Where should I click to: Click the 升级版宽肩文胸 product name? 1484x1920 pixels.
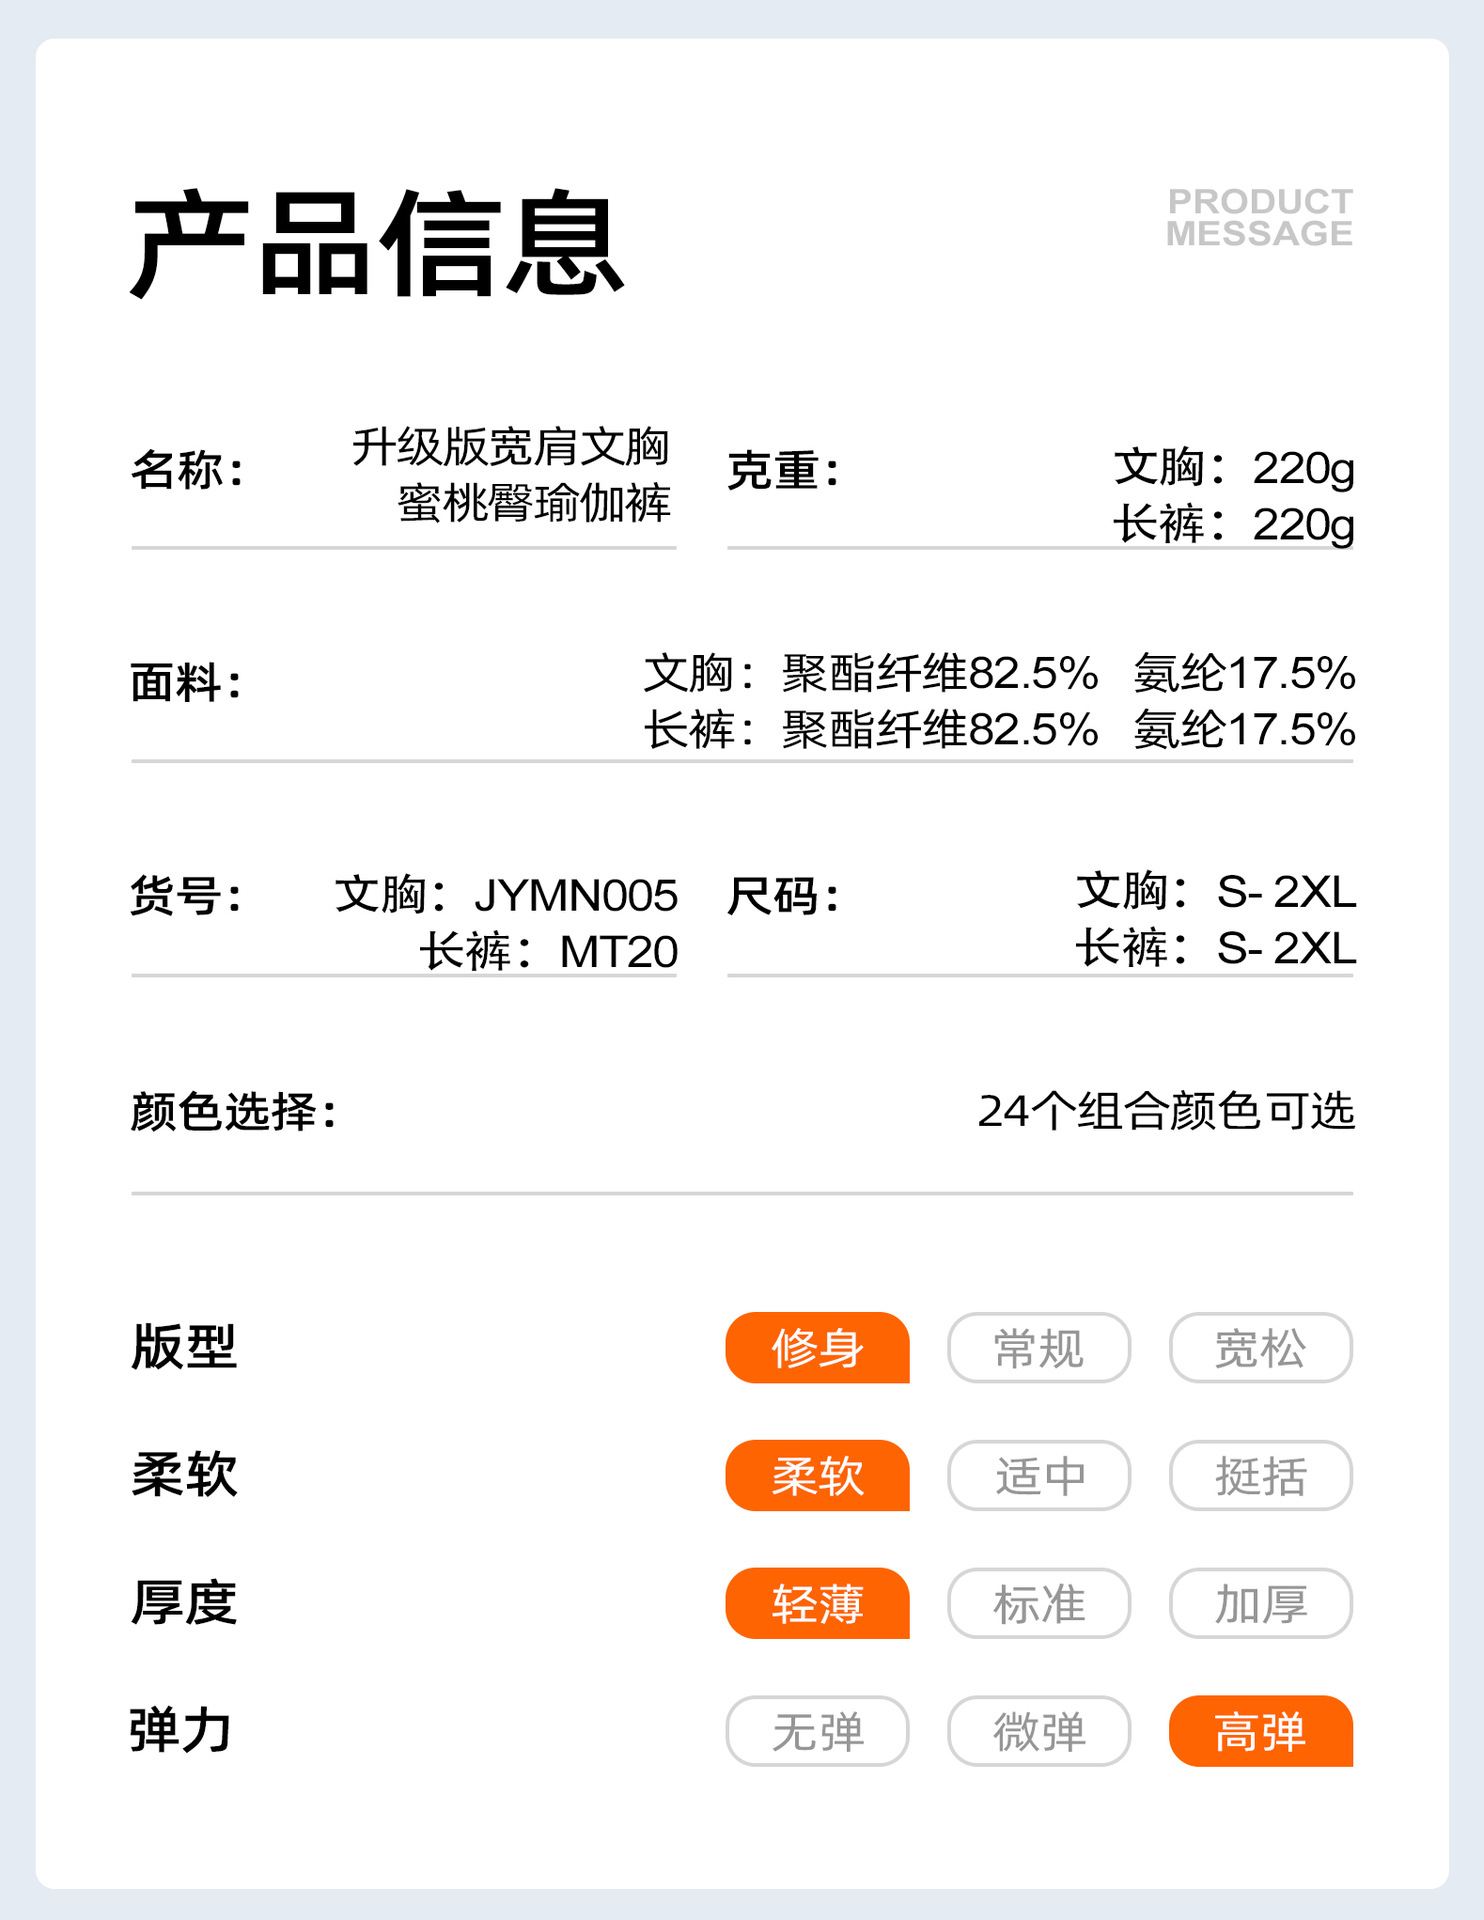(510, 446)
